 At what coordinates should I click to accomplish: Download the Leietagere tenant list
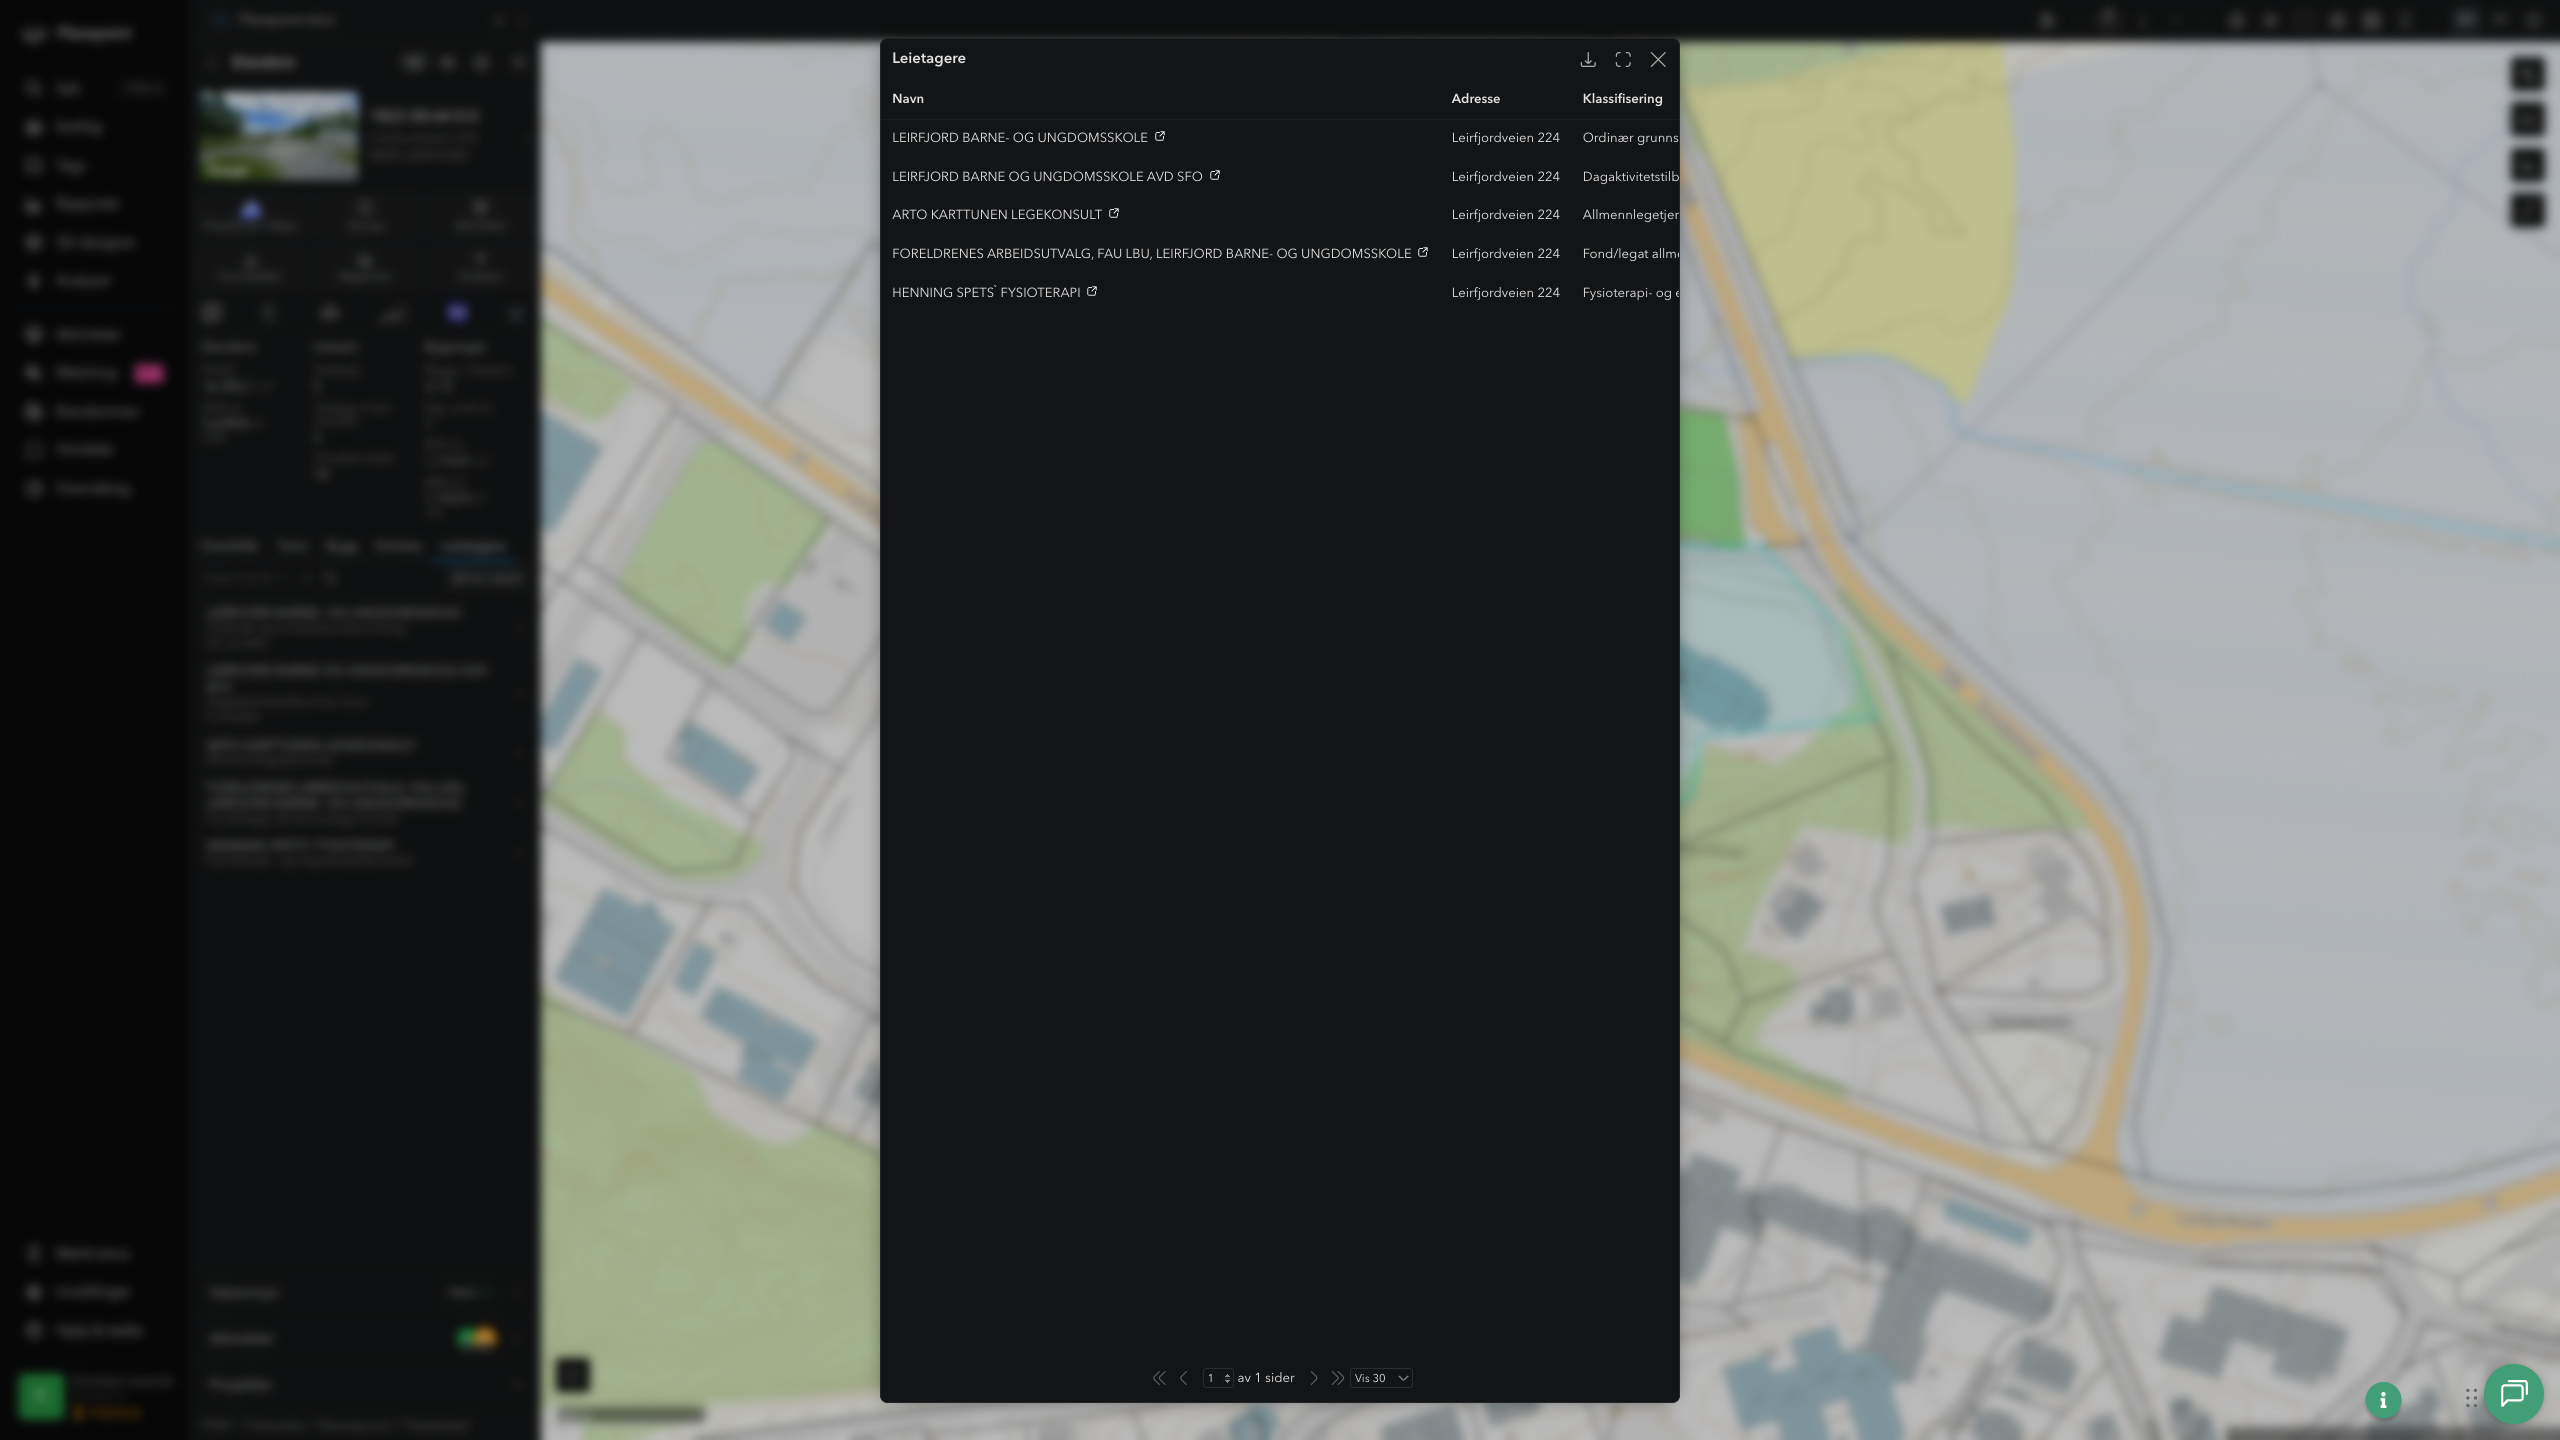pos(1587,60)
